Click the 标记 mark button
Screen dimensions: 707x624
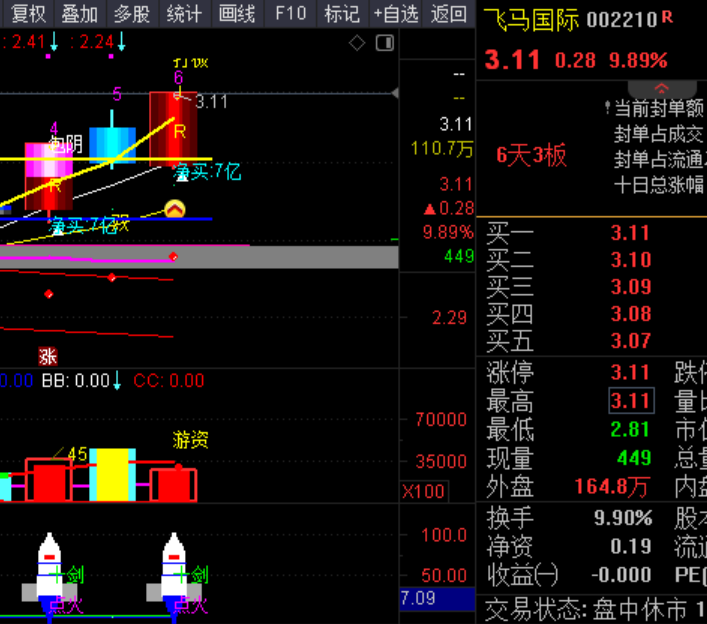click(342, 14)
